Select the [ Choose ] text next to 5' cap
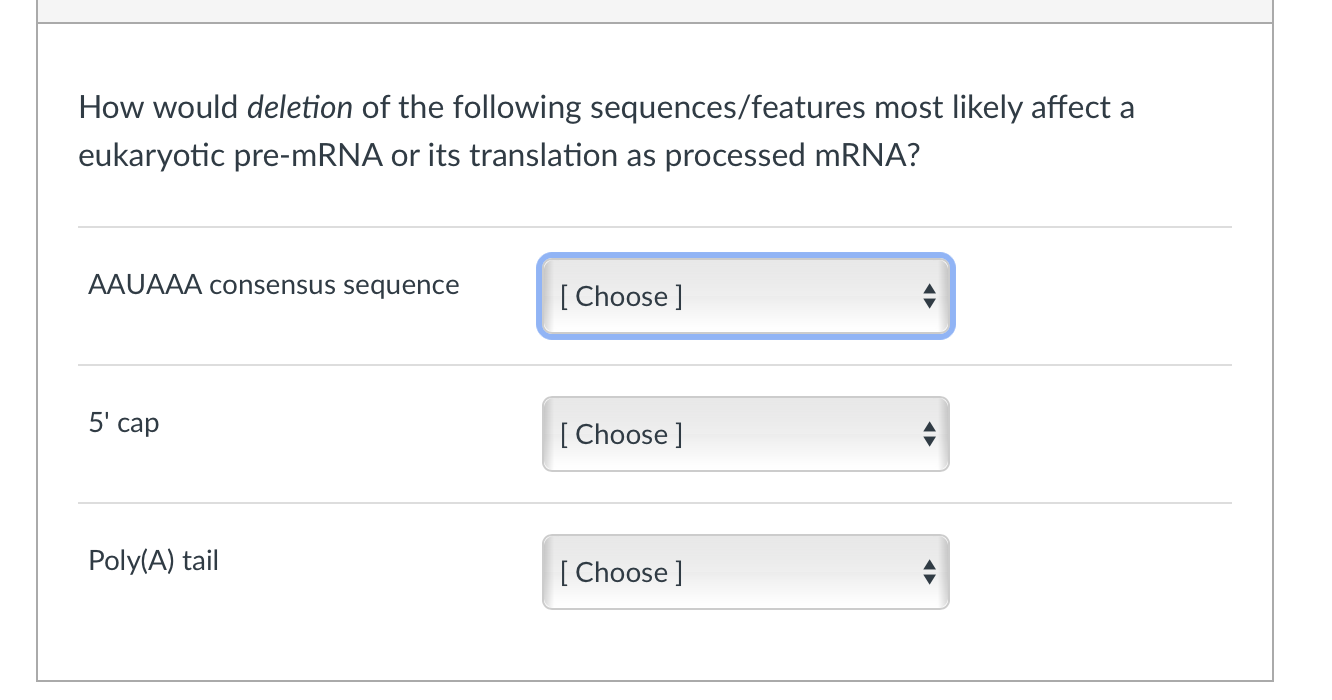The height and width of the screenshot is (700, 1332). point(620,434)
